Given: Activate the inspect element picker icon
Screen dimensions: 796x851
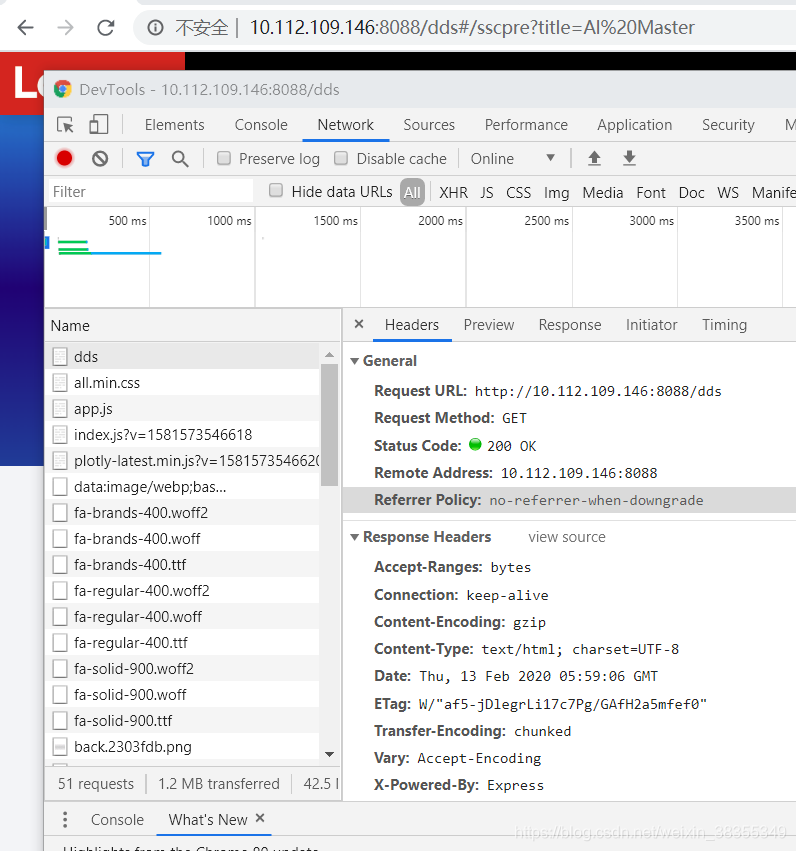Looking at the screenshot, I should click(66, 125).
